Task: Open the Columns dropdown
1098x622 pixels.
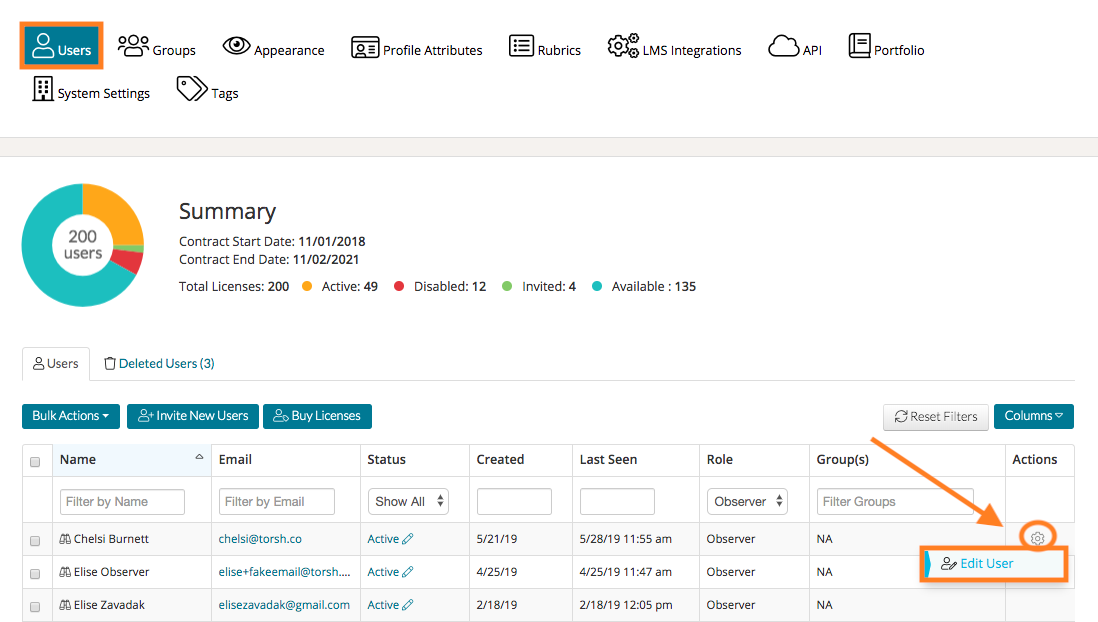Action: tap(1033, 416)
